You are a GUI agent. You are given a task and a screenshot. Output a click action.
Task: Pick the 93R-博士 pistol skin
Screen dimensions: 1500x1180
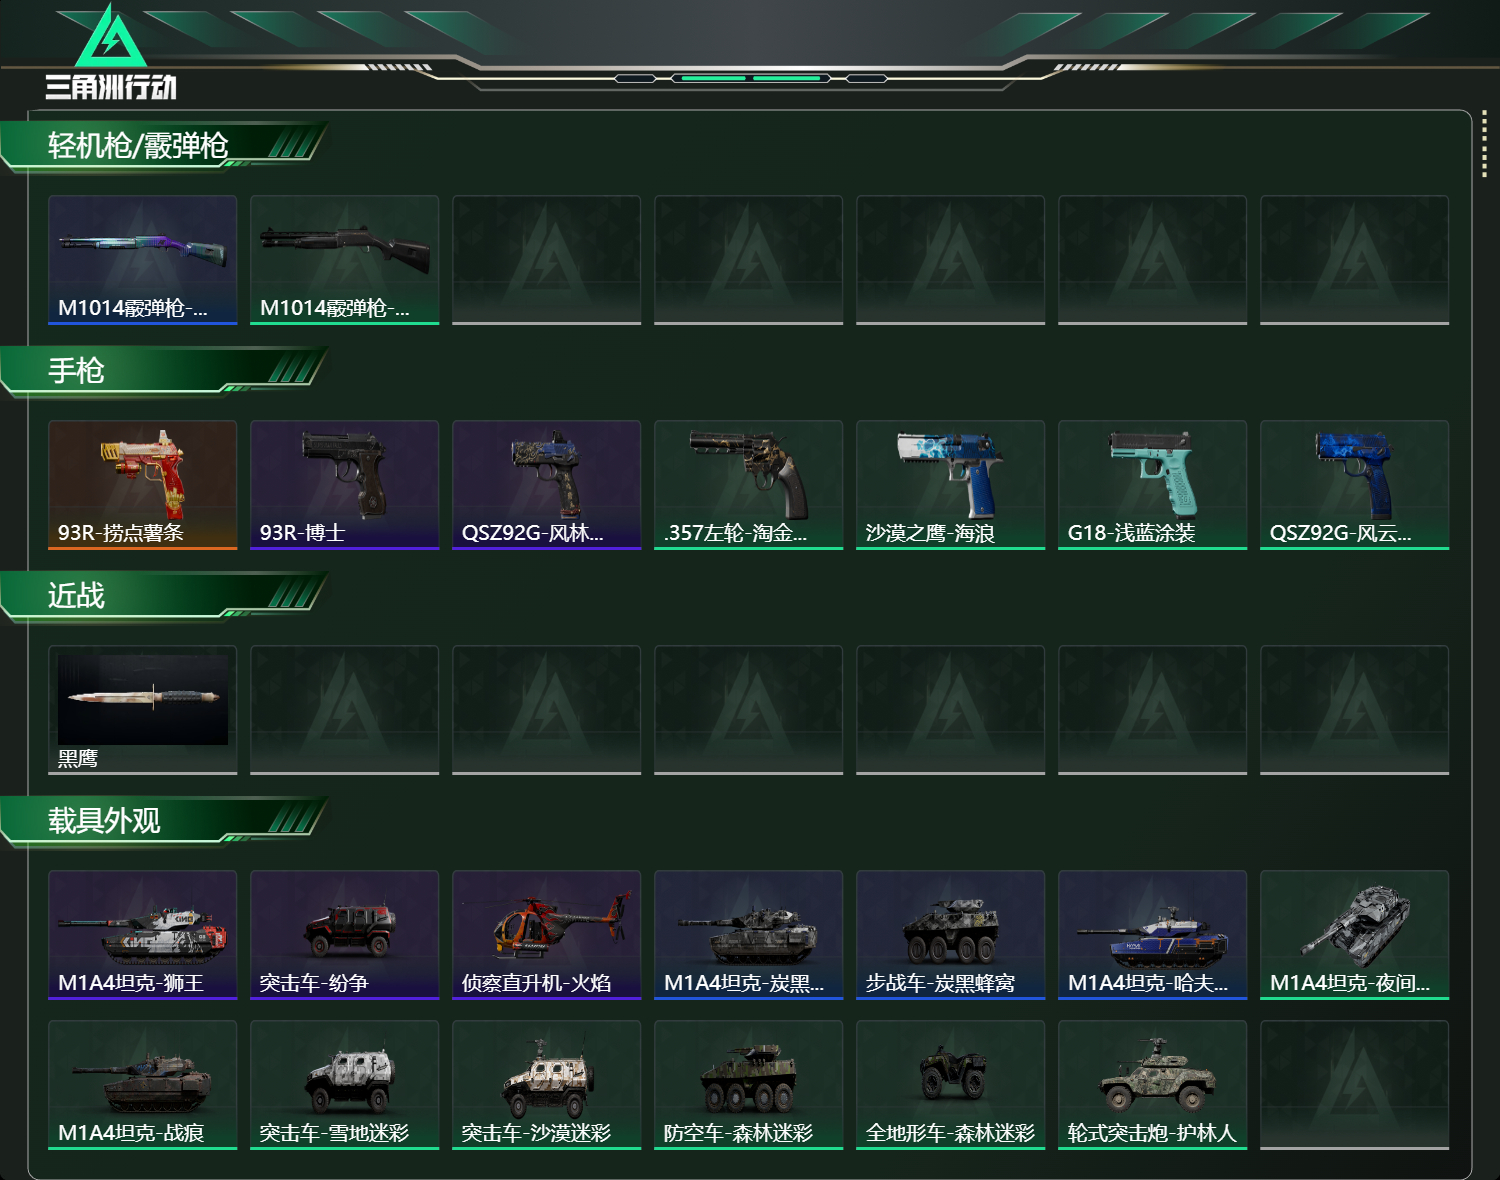click(345, 485)
